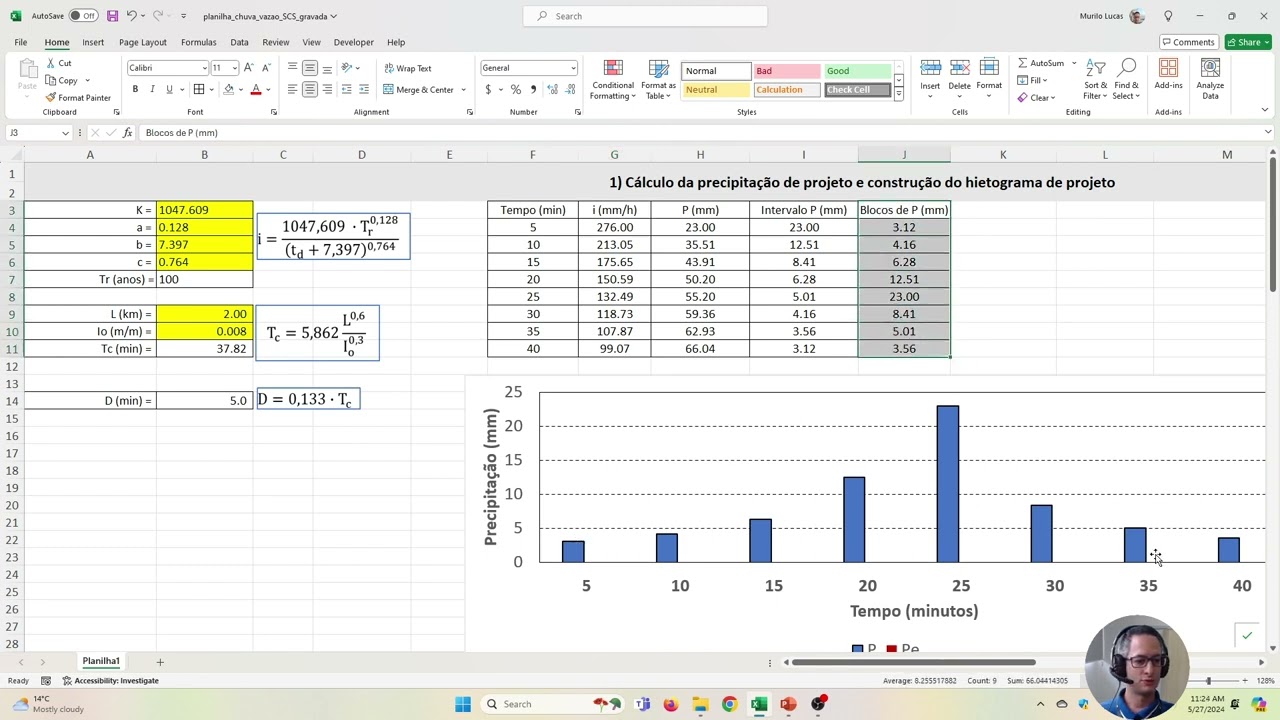This screenshot has height=720, width=1280.
Task: Toggle Underline formatting
Action: pos(169,89)
